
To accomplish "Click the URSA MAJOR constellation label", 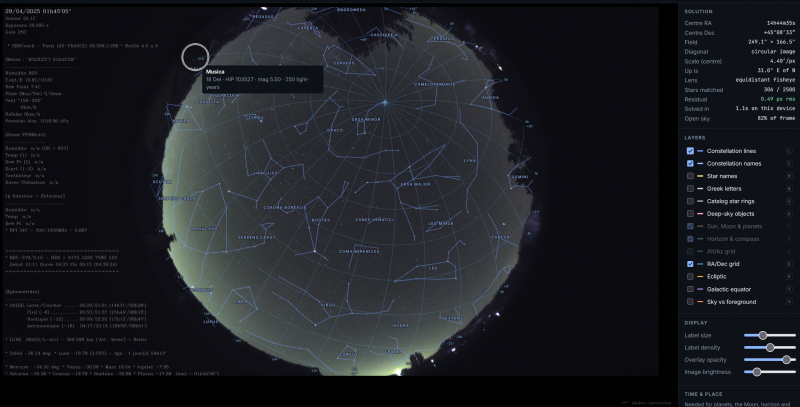I will (x=415, y=184).
